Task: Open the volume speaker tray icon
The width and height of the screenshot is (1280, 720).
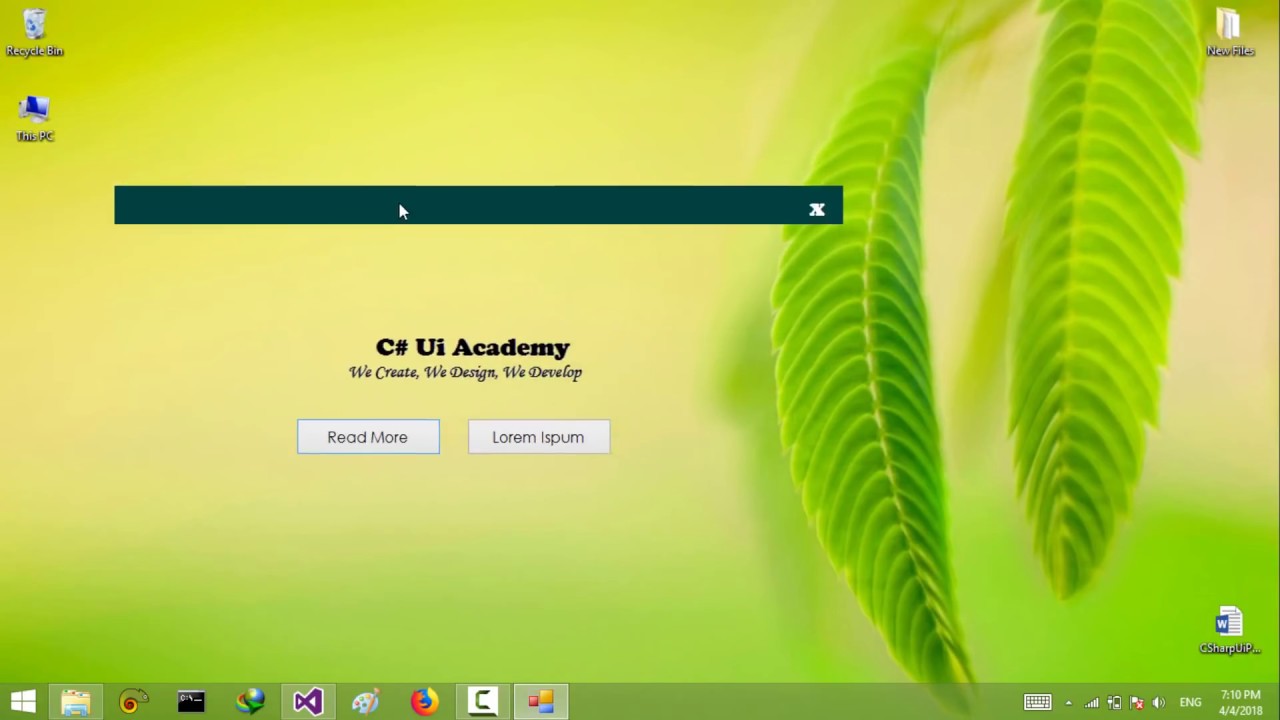Action: click(x=1159, y=702)
